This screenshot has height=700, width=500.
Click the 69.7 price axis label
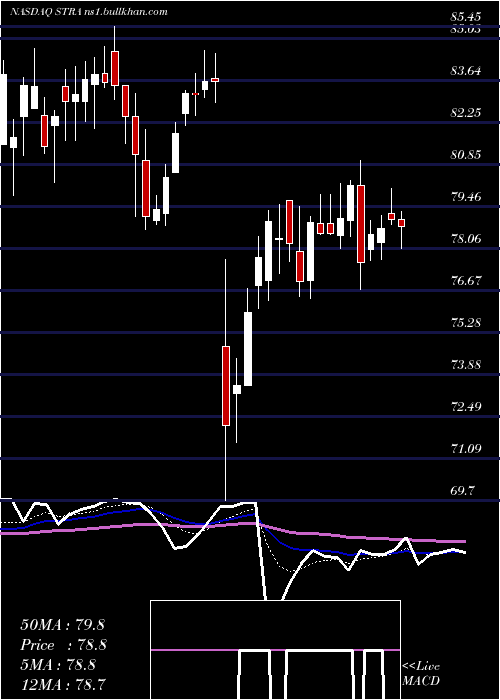tap(463, 491)
